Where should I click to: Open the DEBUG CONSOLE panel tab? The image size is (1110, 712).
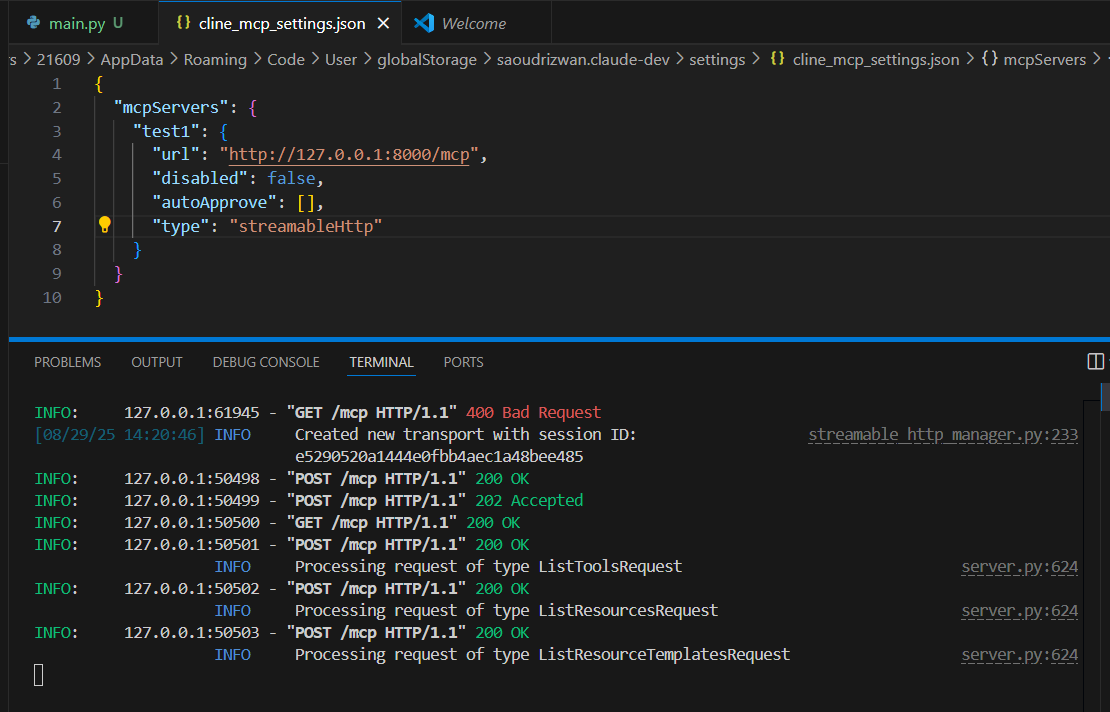point(266,362)
